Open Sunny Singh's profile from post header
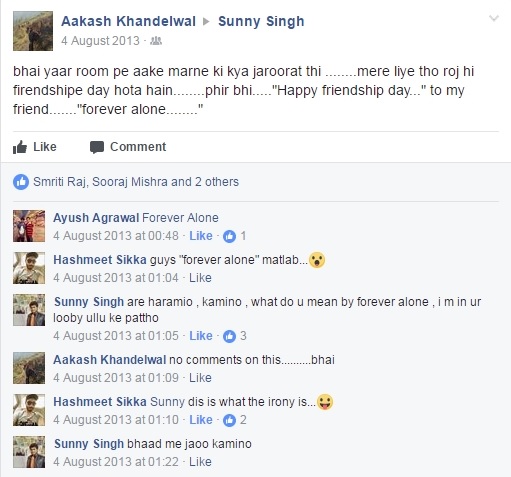Image resolution: width=511 pixels, height=477 pixels. (x=261, y=21)
